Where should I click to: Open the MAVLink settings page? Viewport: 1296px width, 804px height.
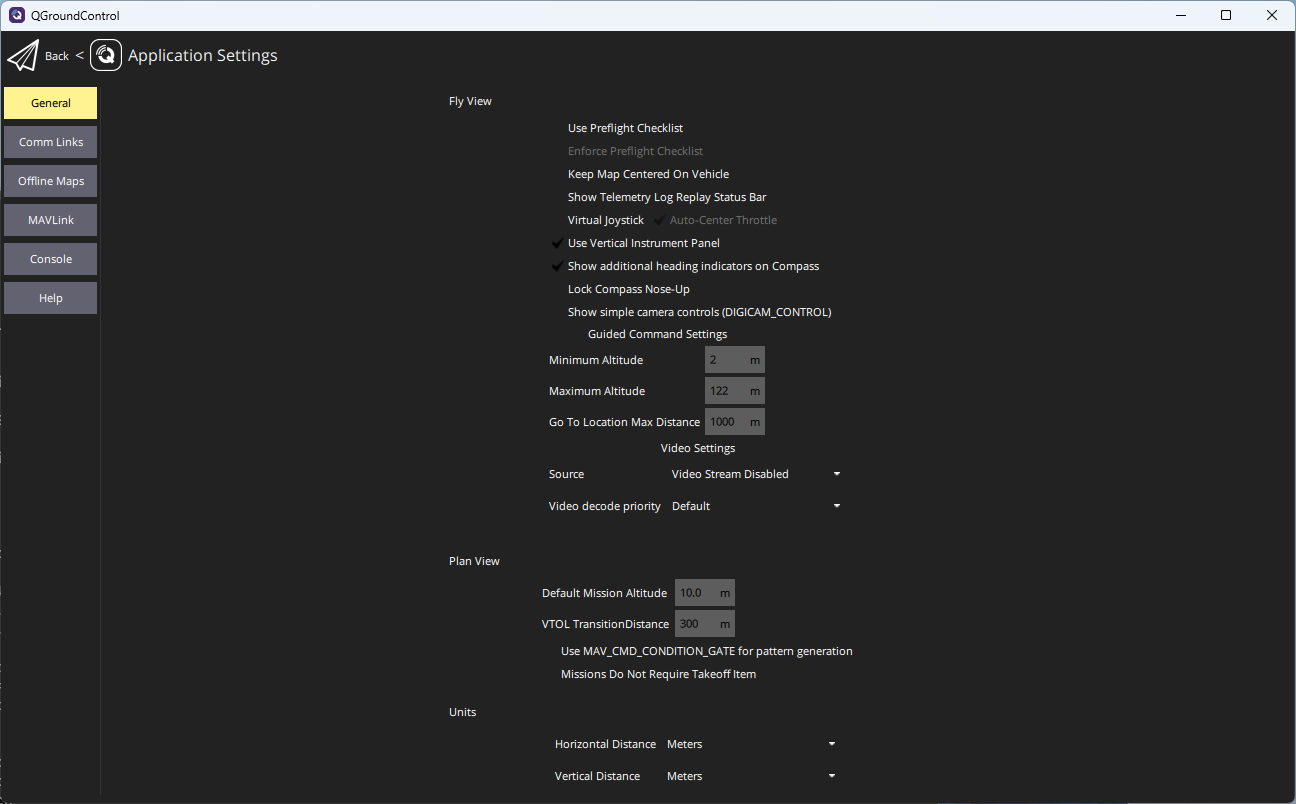[x=51, y=220]
